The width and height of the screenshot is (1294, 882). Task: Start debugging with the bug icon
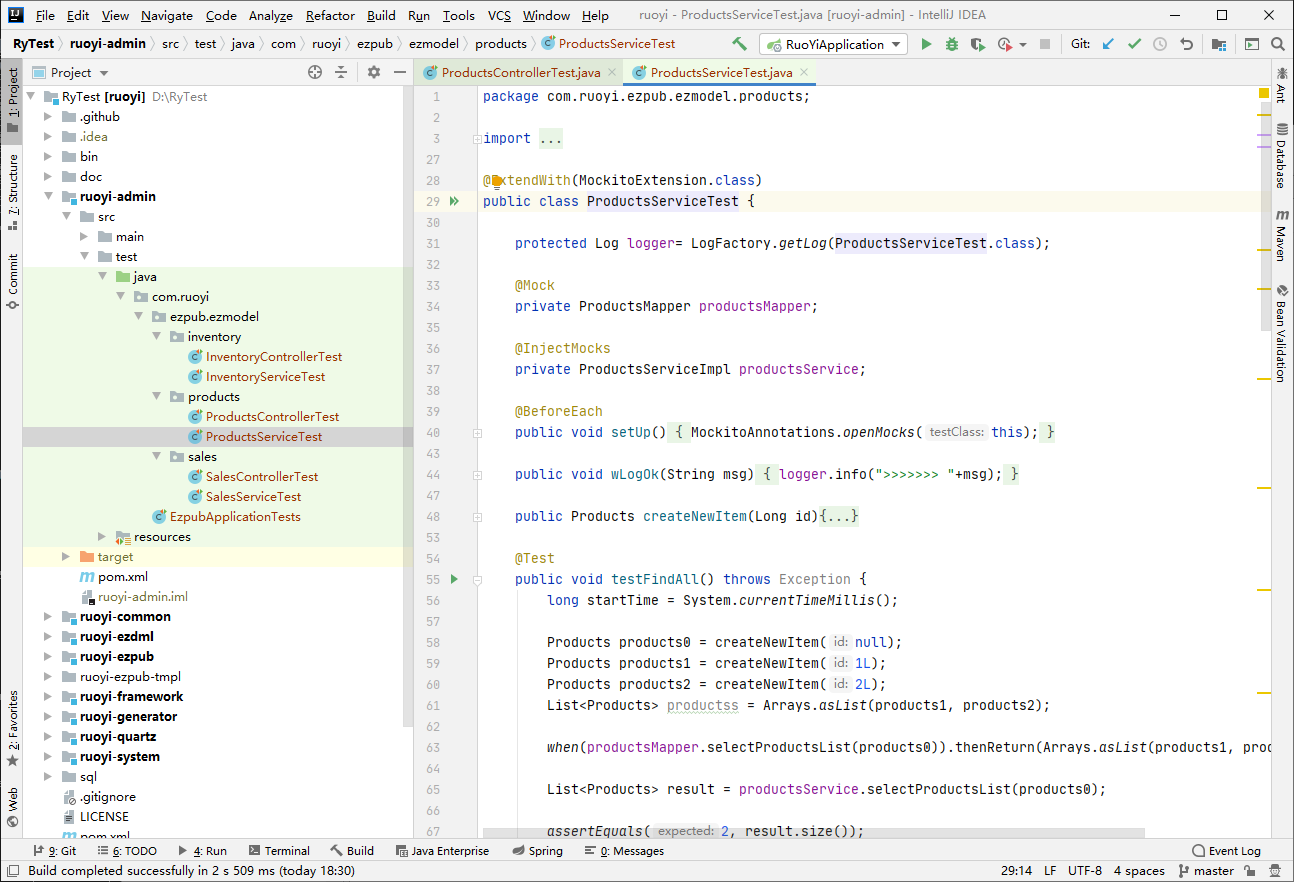pyautogui.click(x=951, y=44)
